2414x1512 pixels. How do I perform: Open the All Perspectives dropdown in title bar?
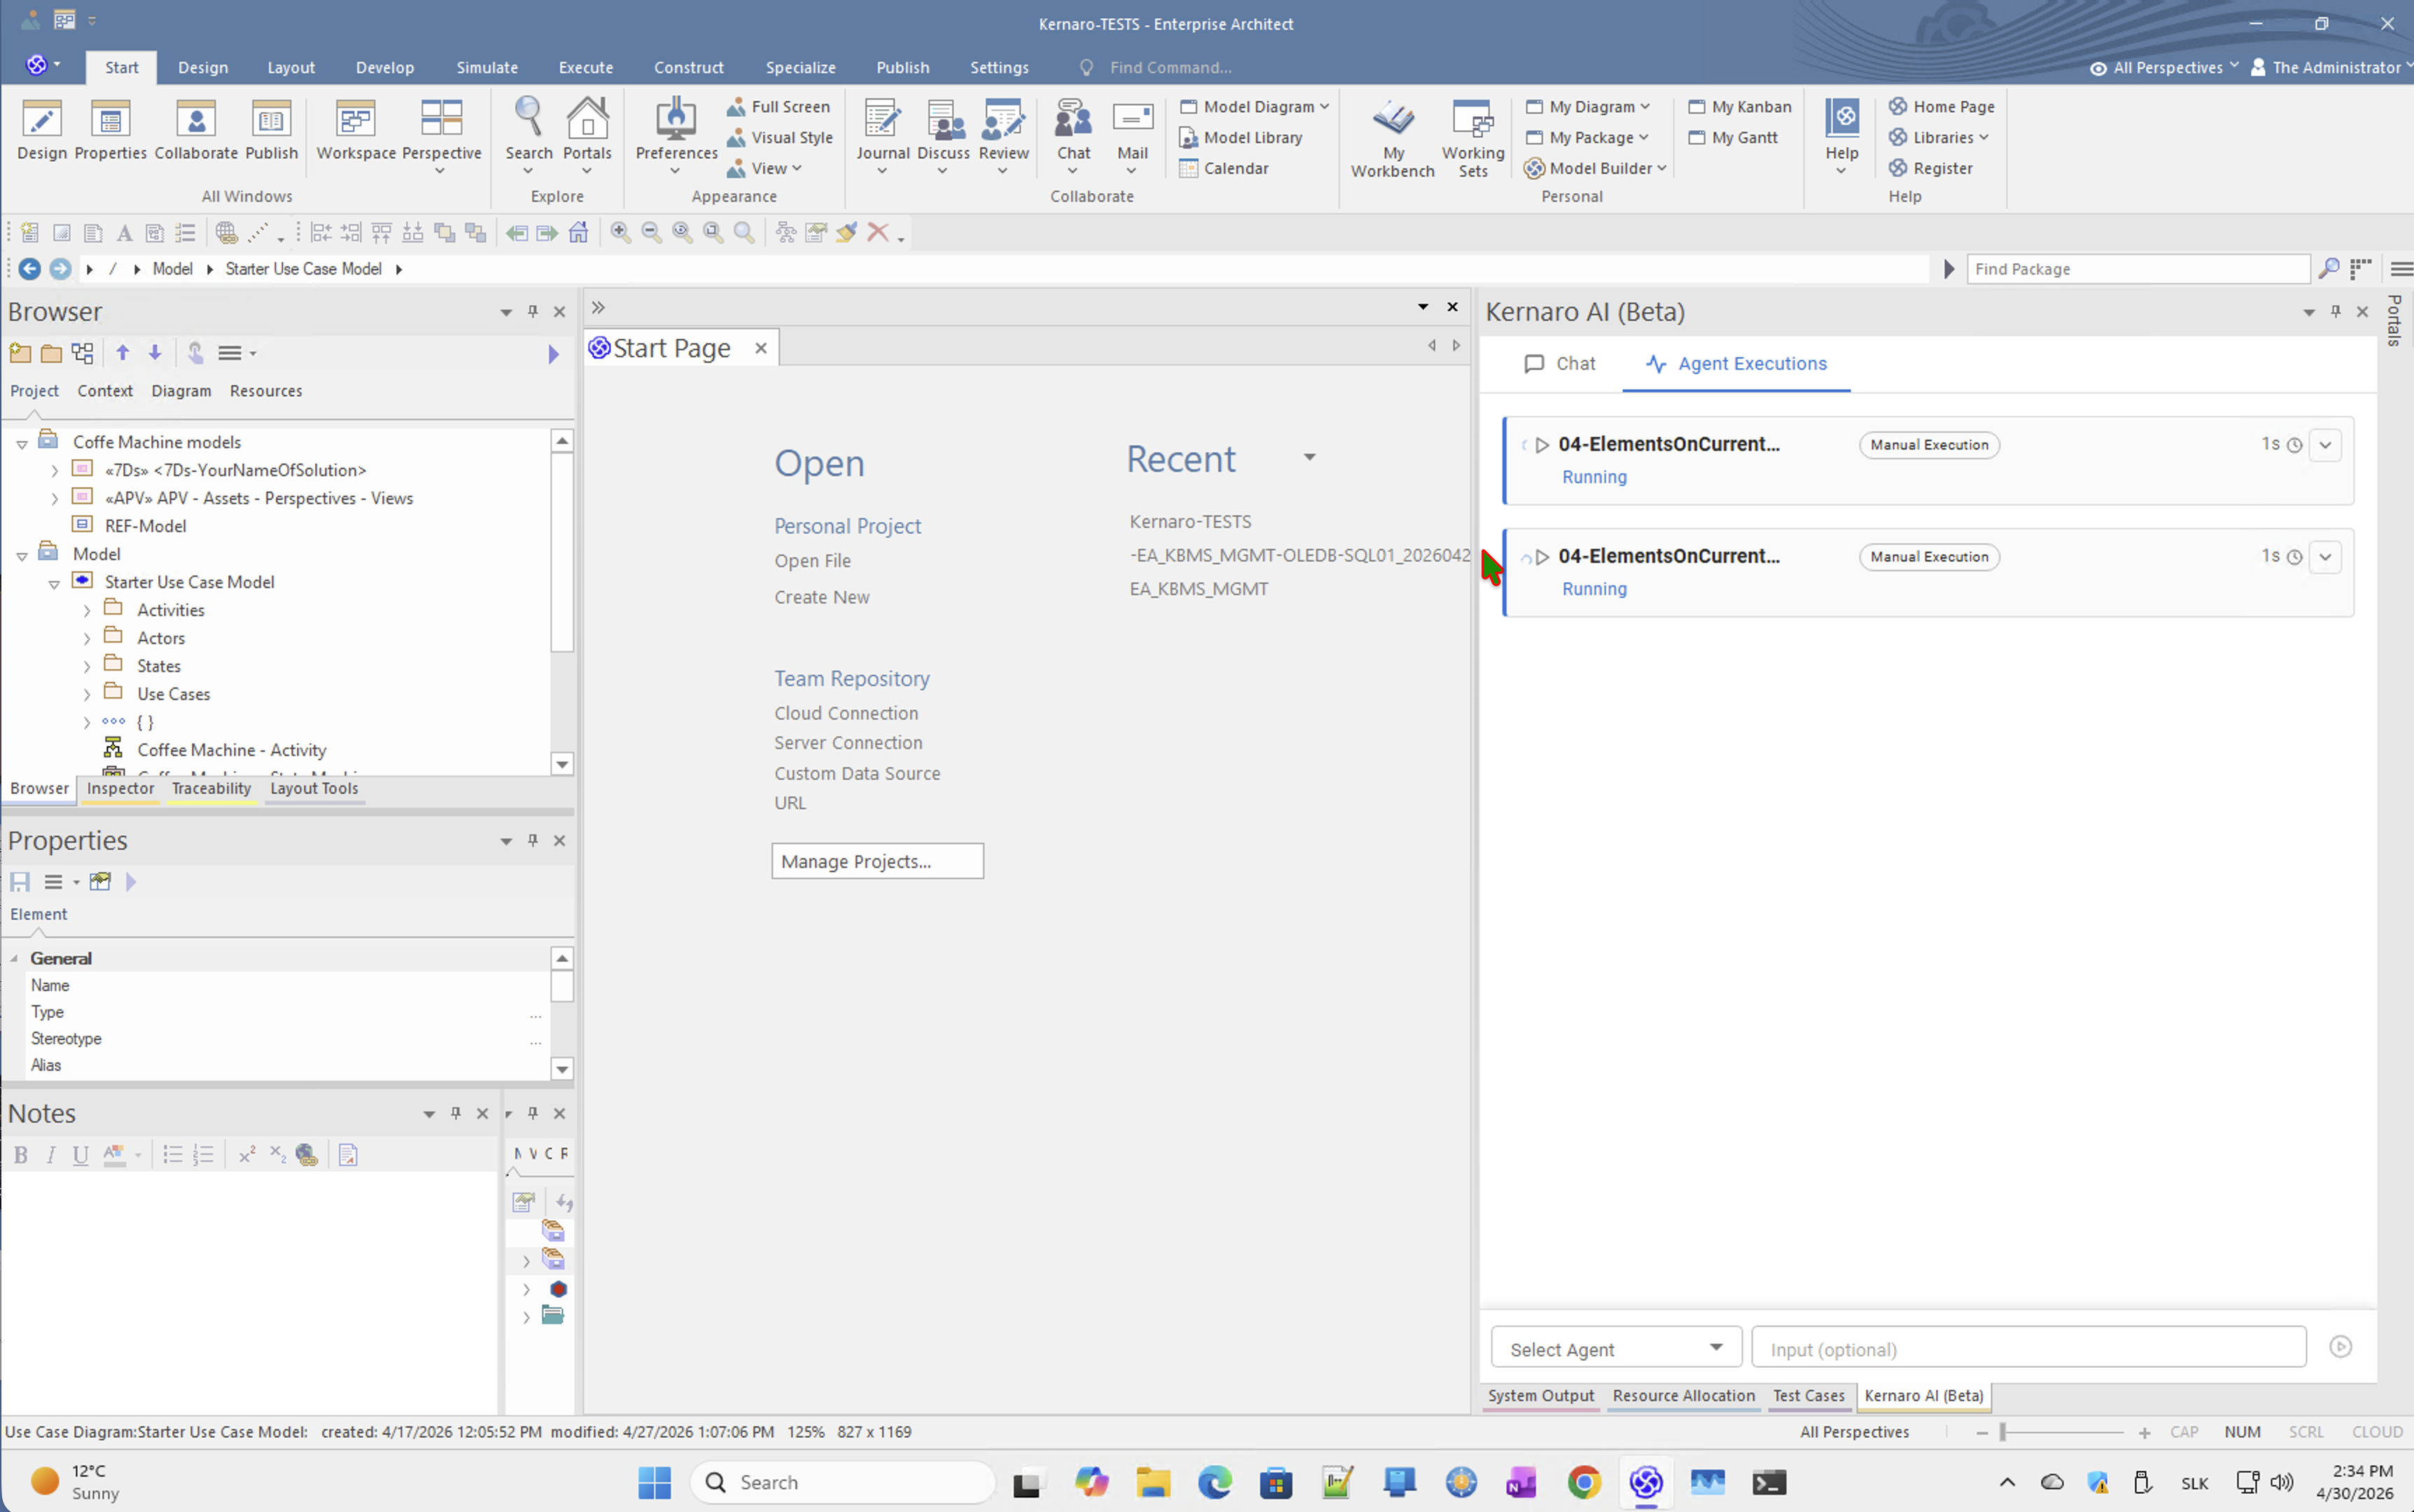point(2165,67)
